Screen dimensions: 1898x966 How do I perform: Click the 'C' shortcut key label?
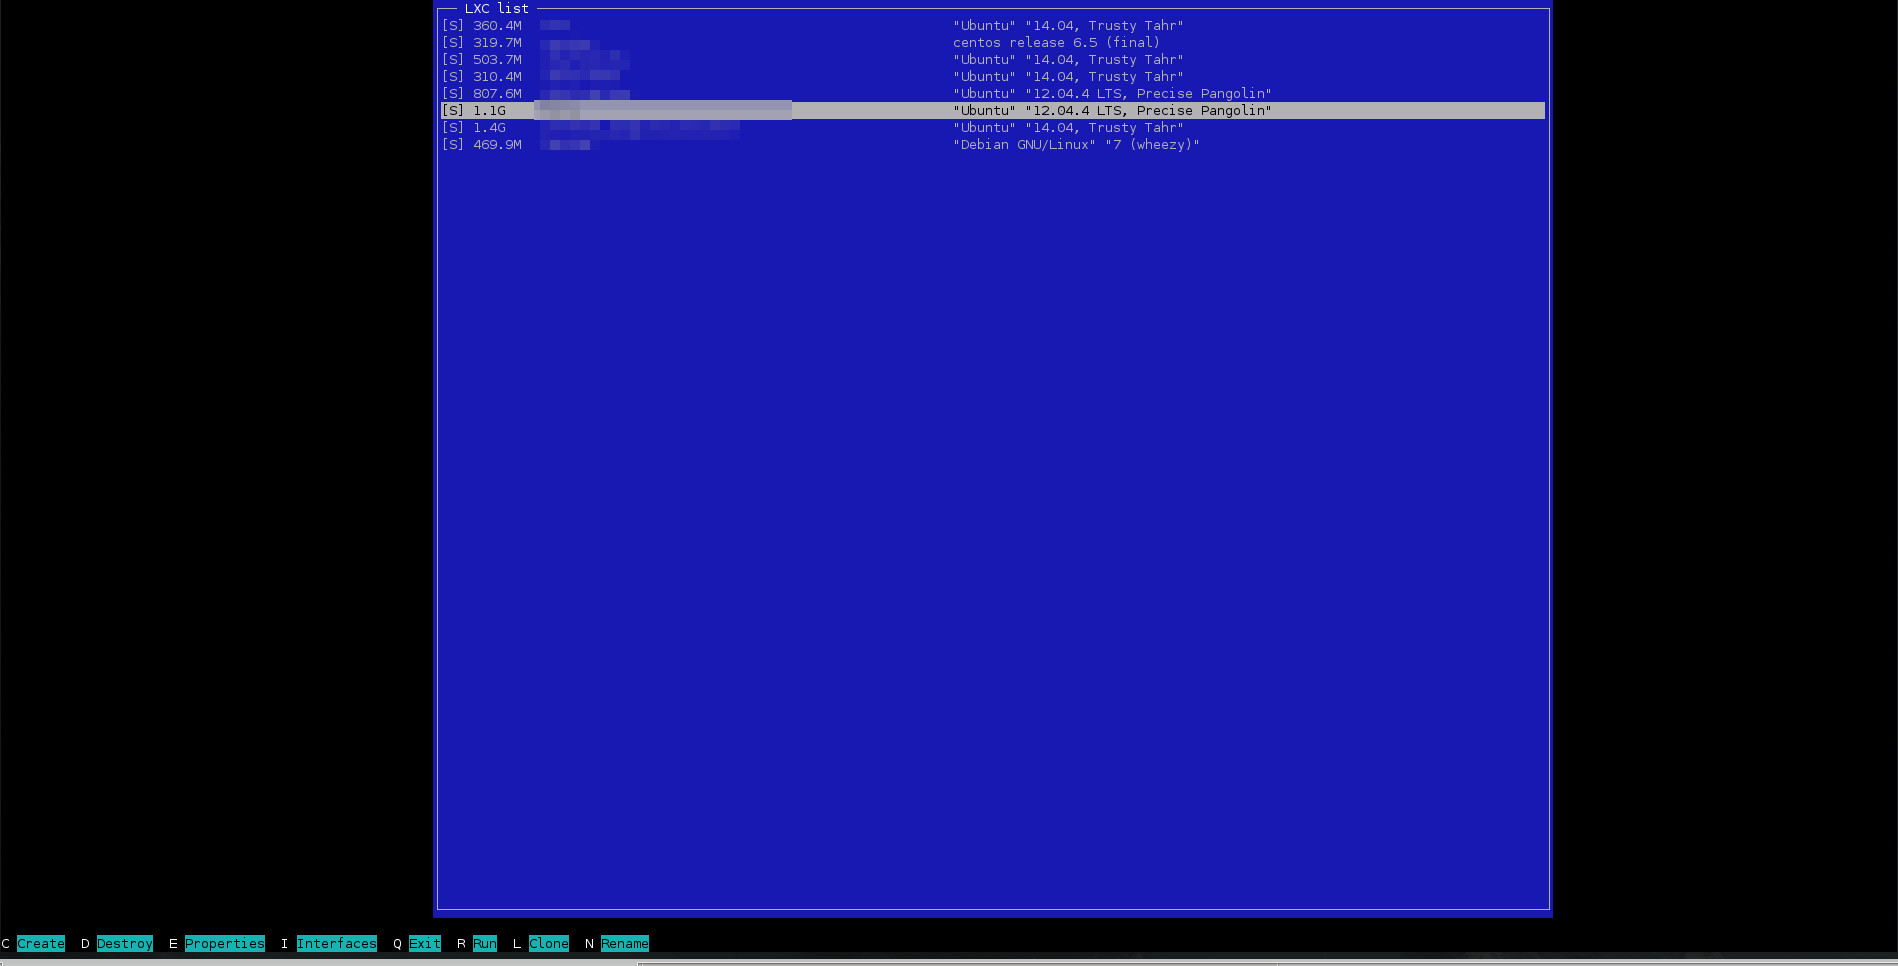point(5,943)
